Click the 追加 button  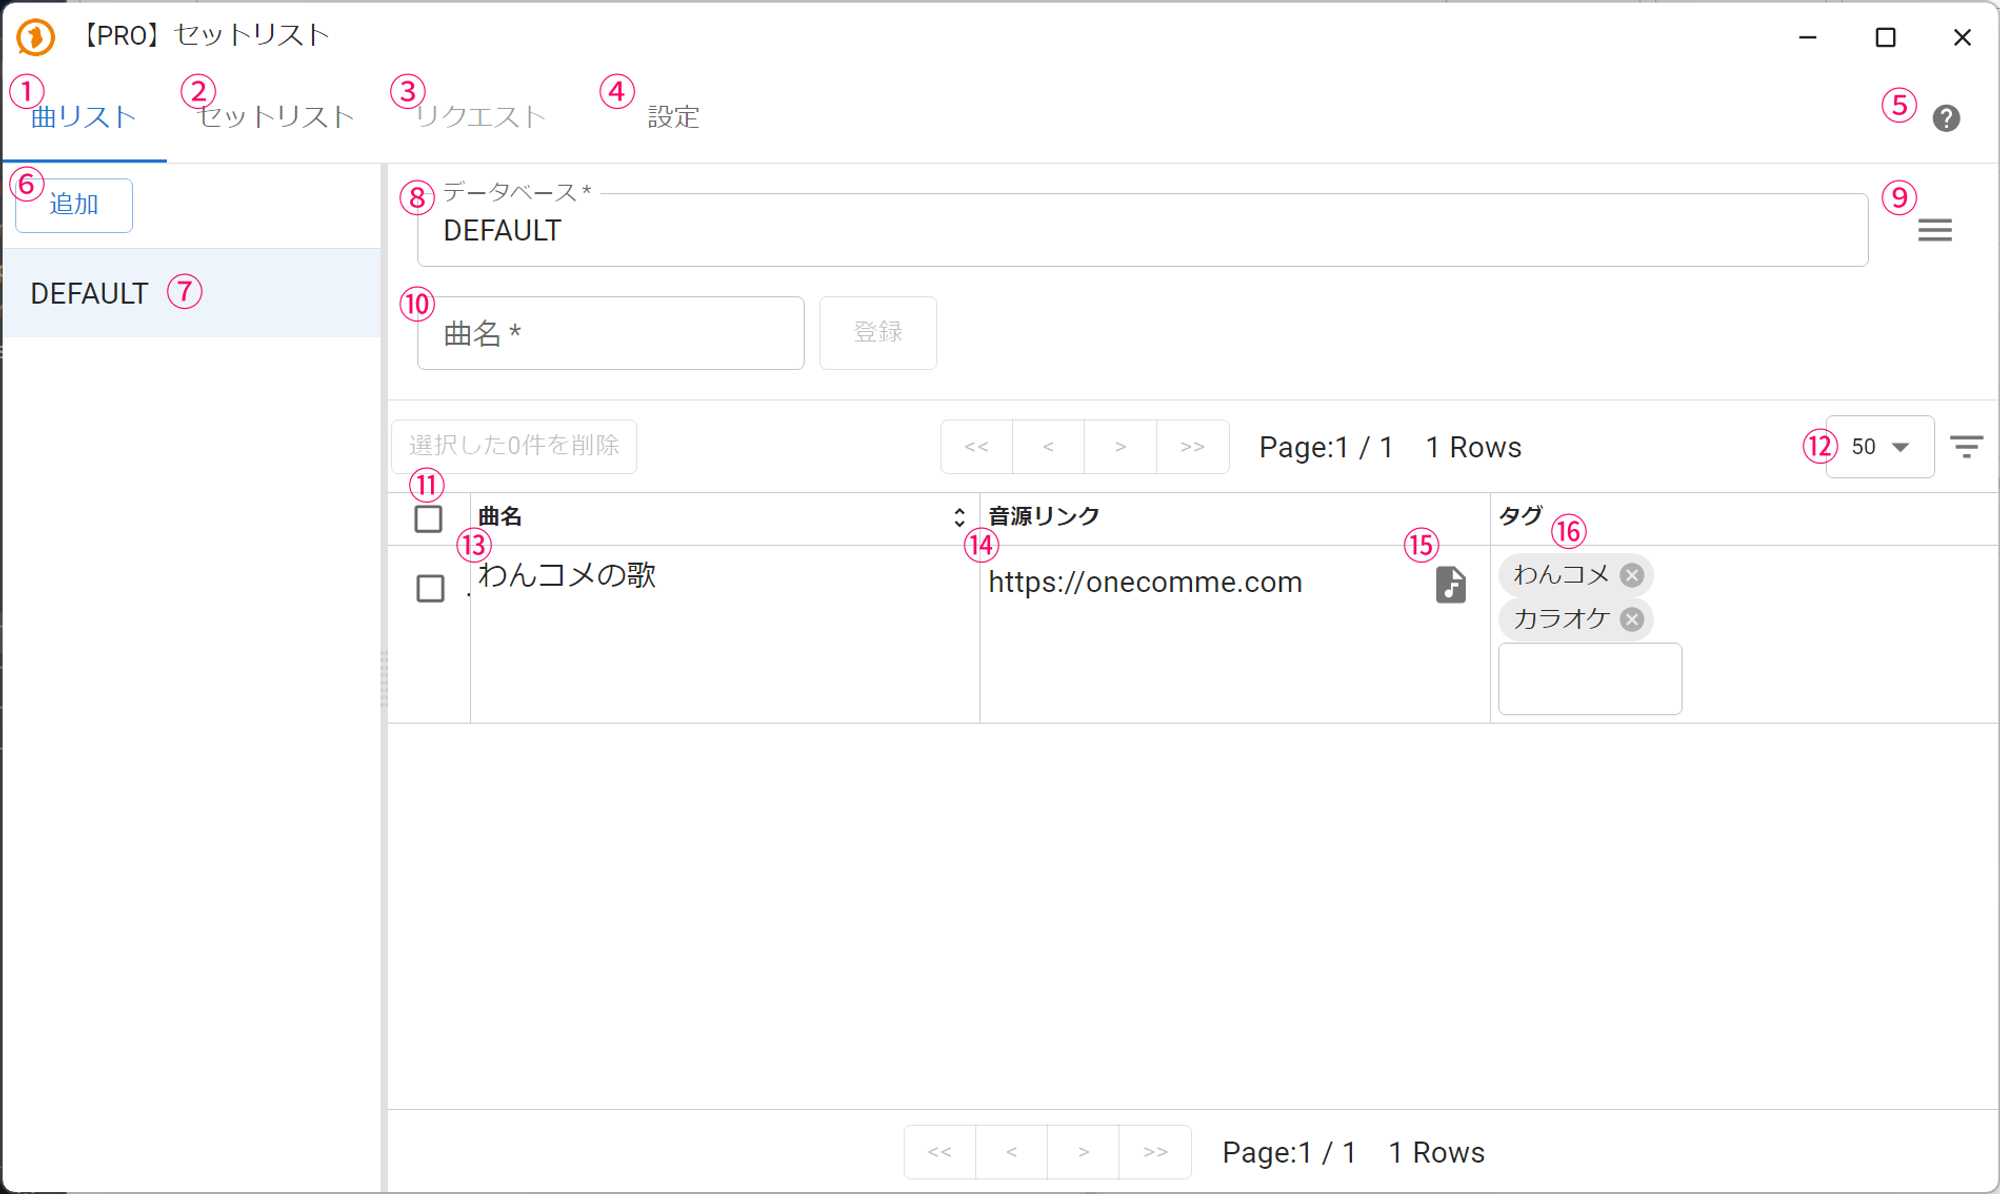click(x=74, y=205)
